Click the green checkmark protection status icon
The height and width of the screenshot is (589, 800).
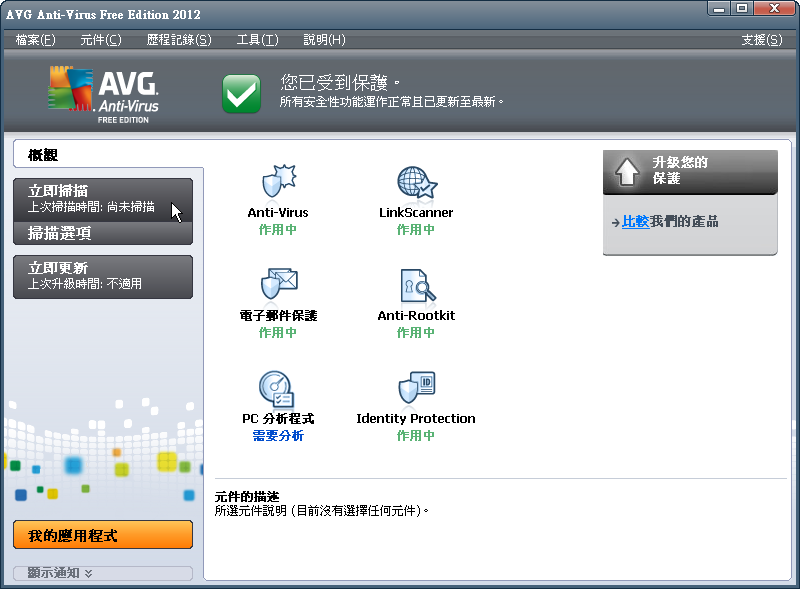[241, 93]
